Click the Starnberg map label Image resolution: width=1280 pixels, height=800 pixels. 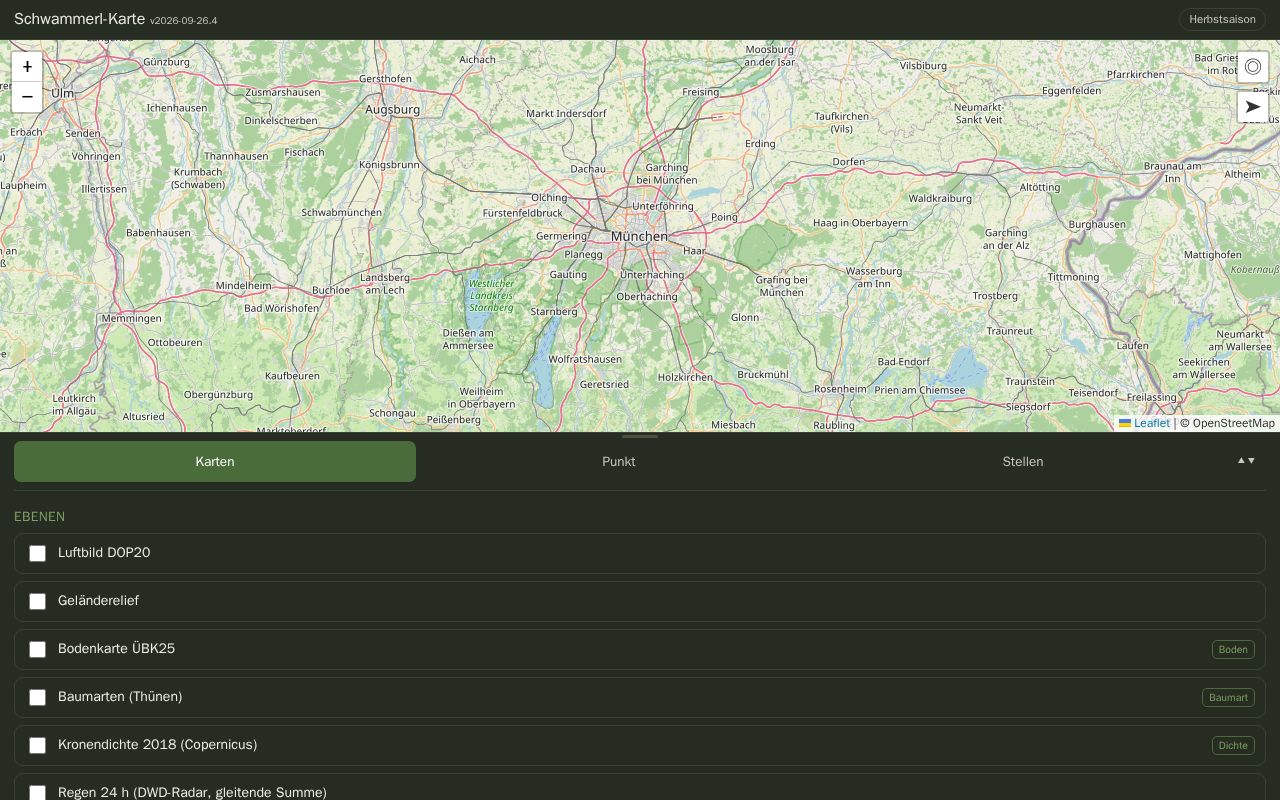[554, 311]
